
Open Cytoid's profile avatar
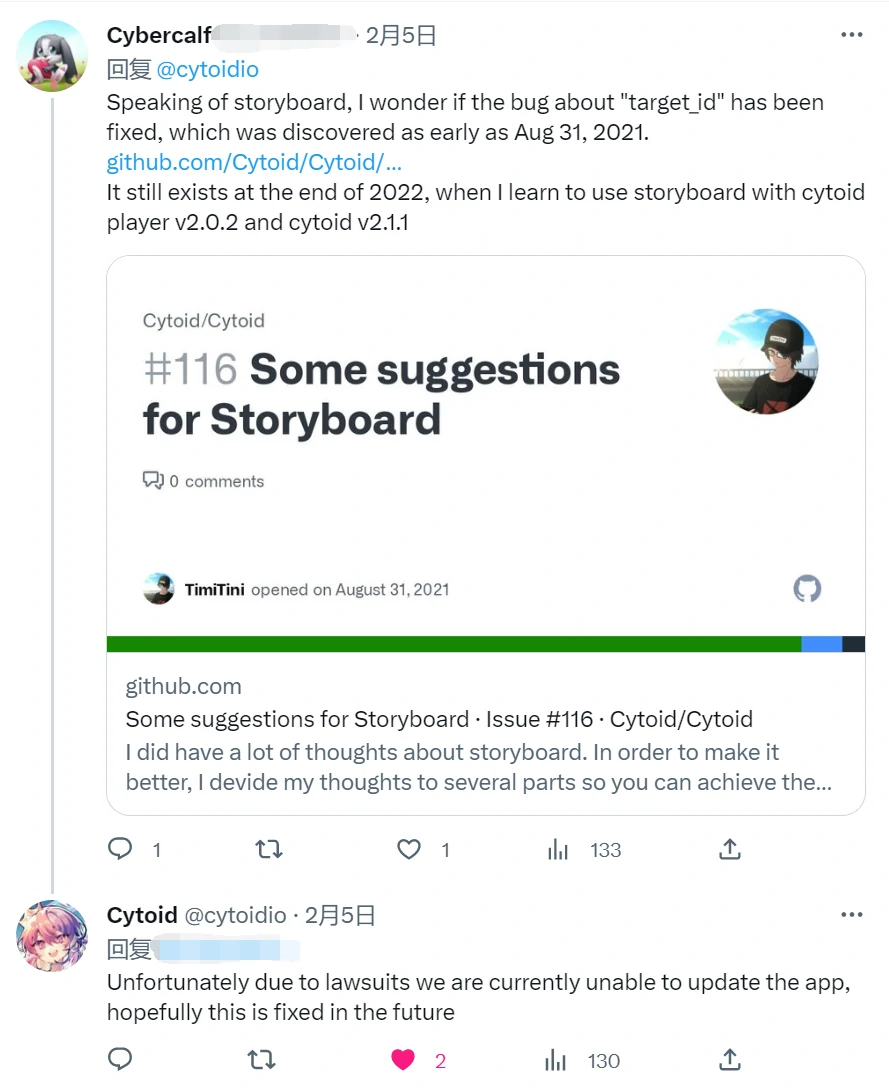(x=53, y=936)
